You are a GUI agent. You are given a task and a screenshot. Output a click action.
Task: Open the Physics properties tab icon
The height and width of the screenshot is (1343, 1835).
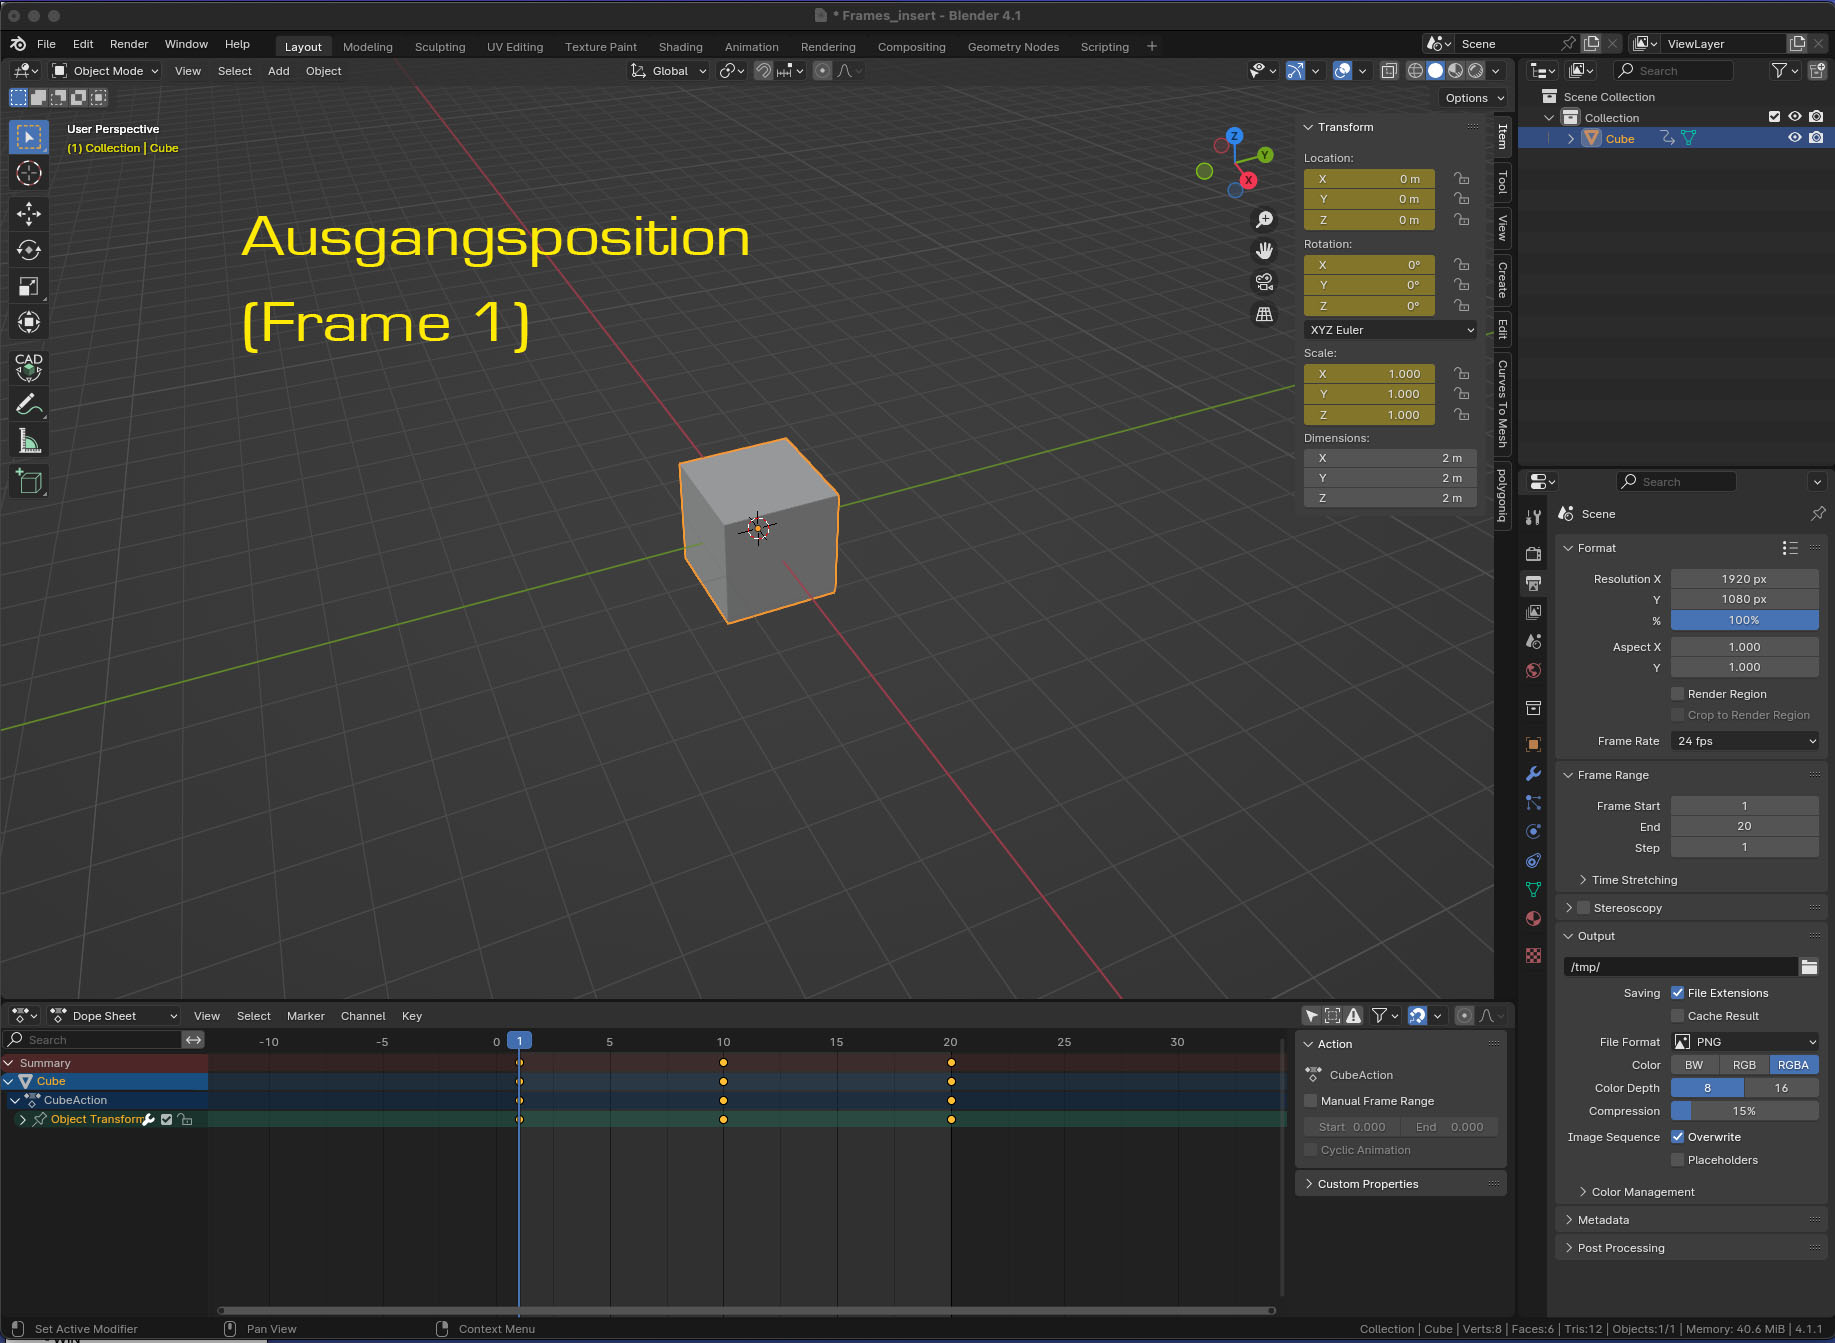(1533, 832)
